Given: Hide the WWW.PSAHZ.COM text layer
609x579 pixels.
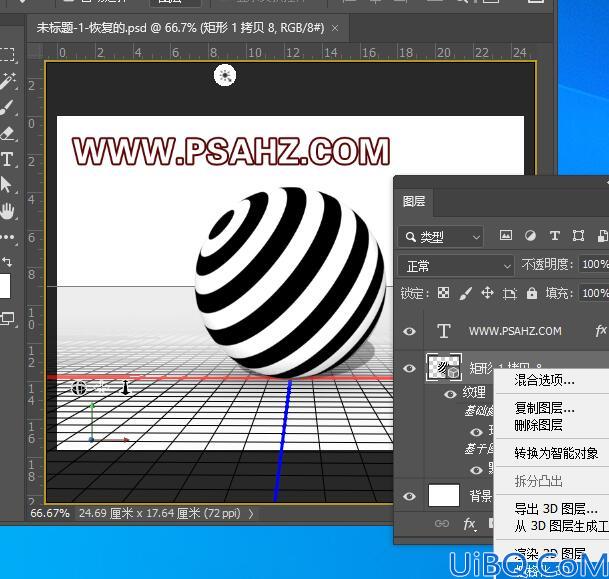Looking at the screenshot, I should pyautogui.click(x=409, y=331).
